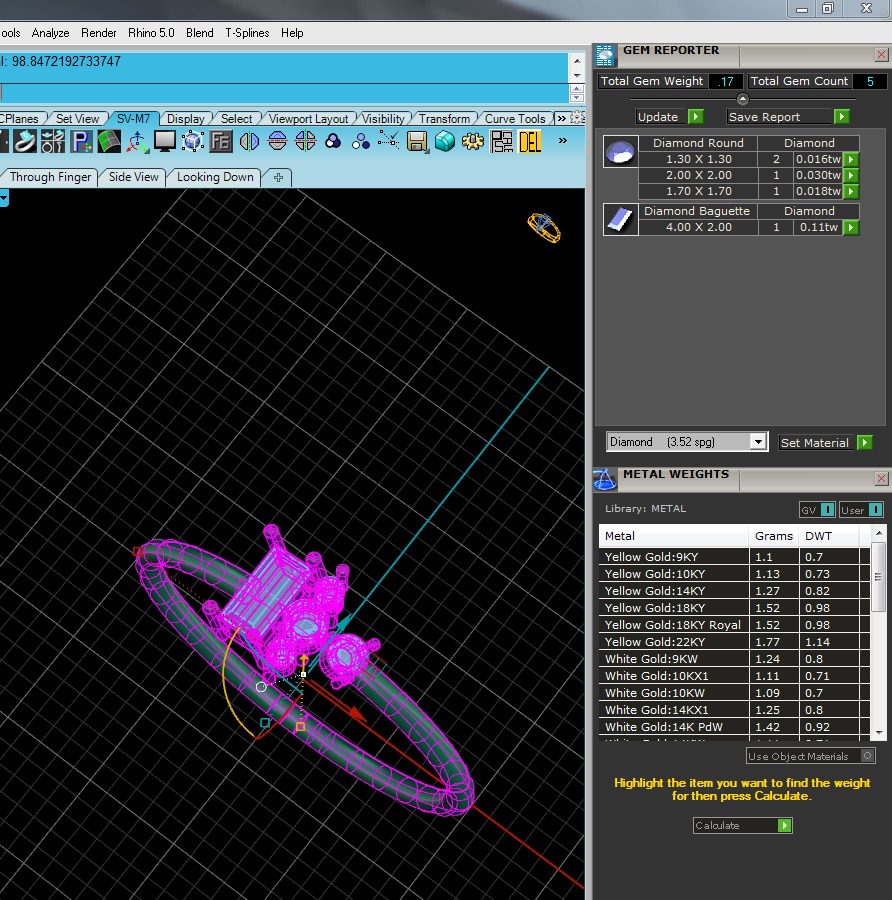Click the Update button

[670, 117]
